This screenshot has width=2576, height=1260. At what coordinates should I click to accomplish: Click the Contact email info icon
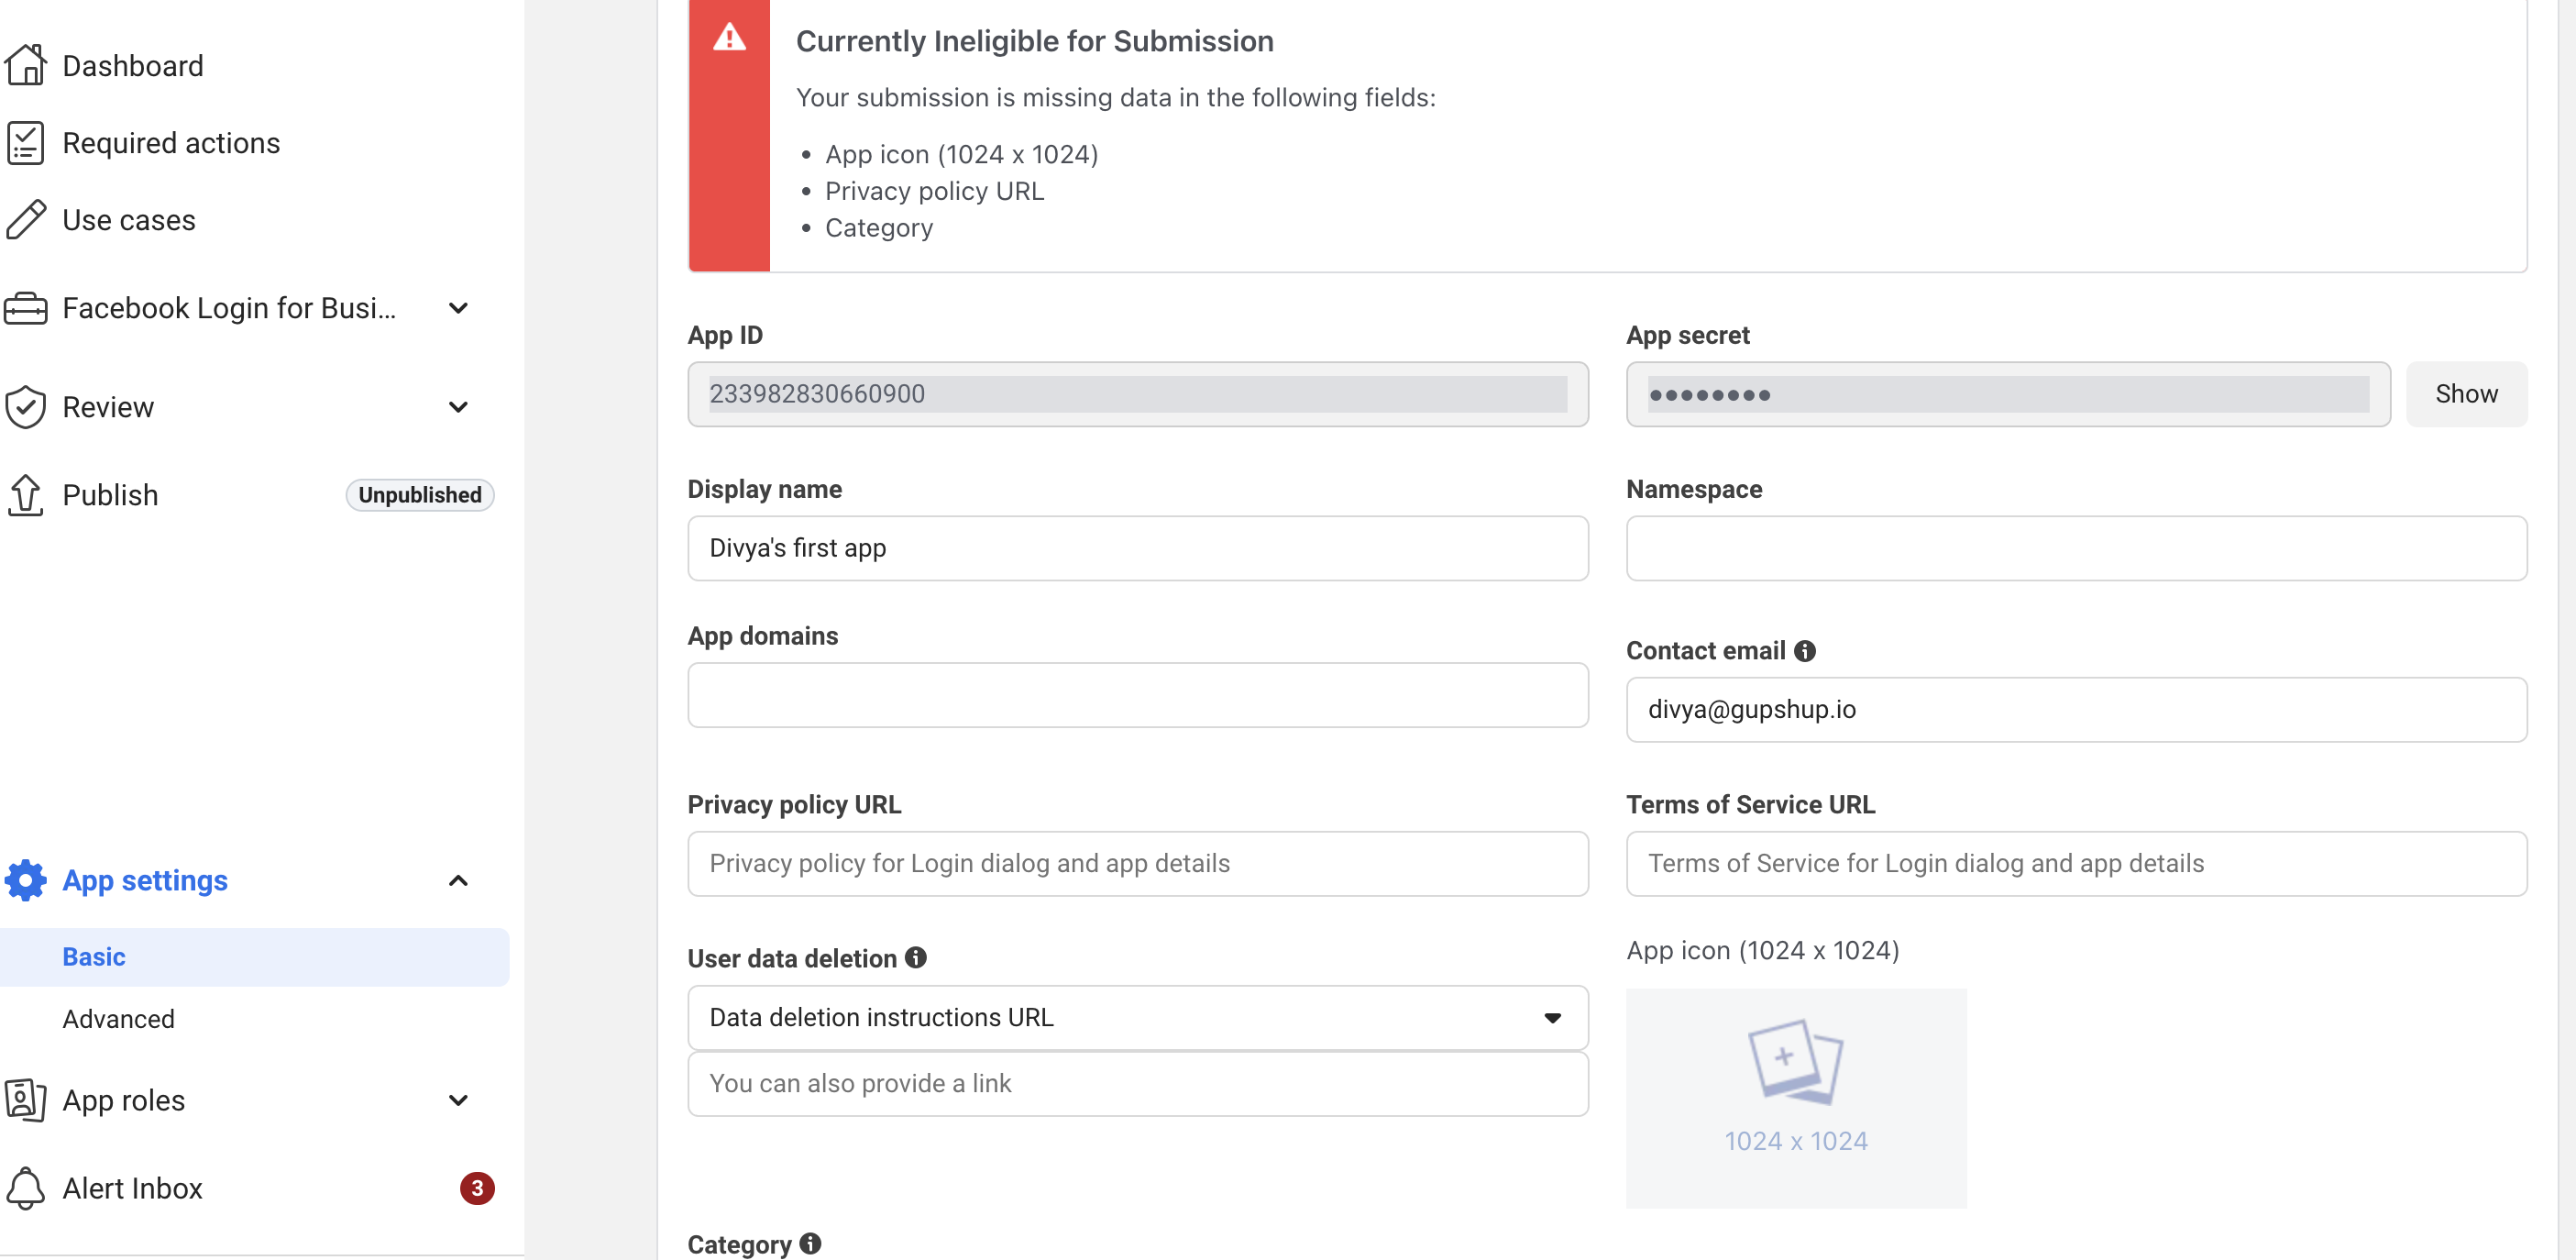(x=1805, y=651)
